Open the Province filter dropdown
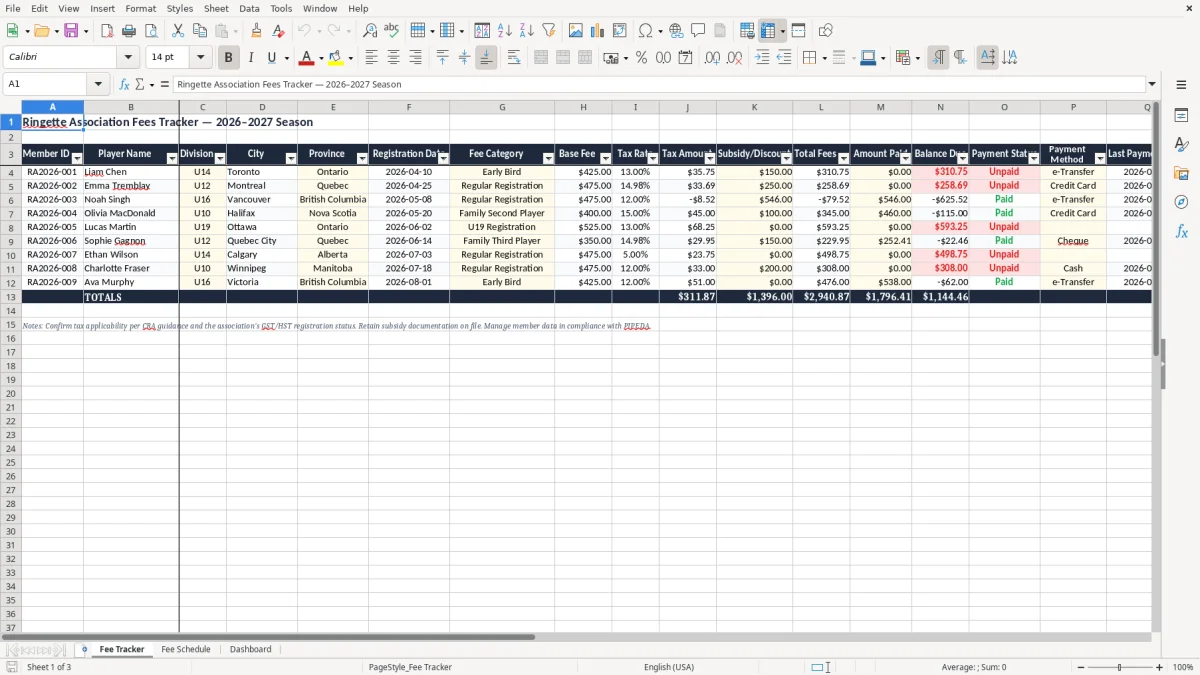Viewport: 1200px width, 675px height. 362,158
